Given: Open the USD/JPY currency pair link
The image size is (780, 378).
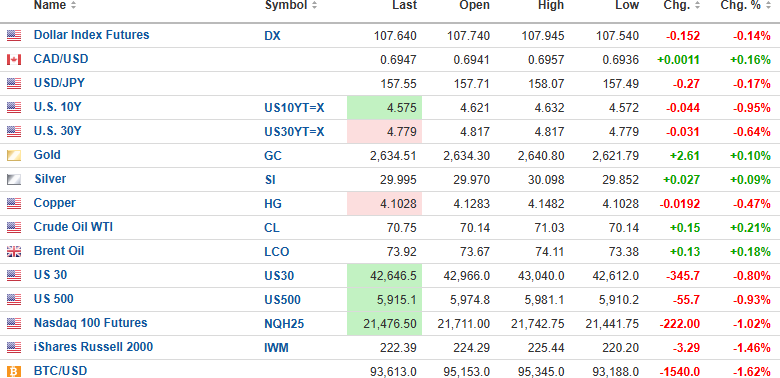Looking at the screenshot, I should [59, 83].
